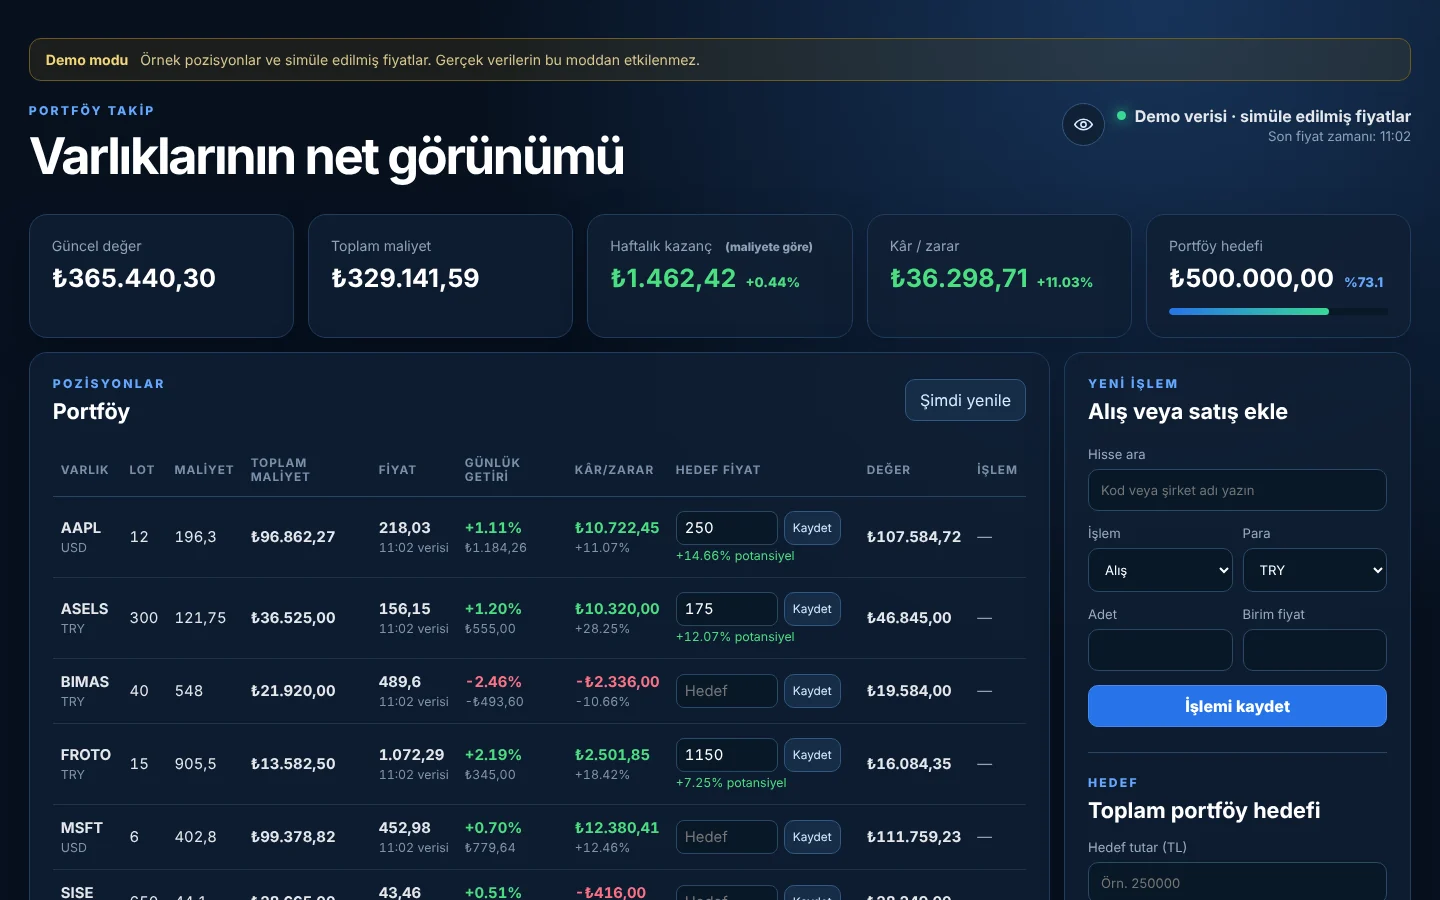Open the İşlem dropdown set to Alış
Screen dimensions: 1440x900
[x=1160, y=570]
